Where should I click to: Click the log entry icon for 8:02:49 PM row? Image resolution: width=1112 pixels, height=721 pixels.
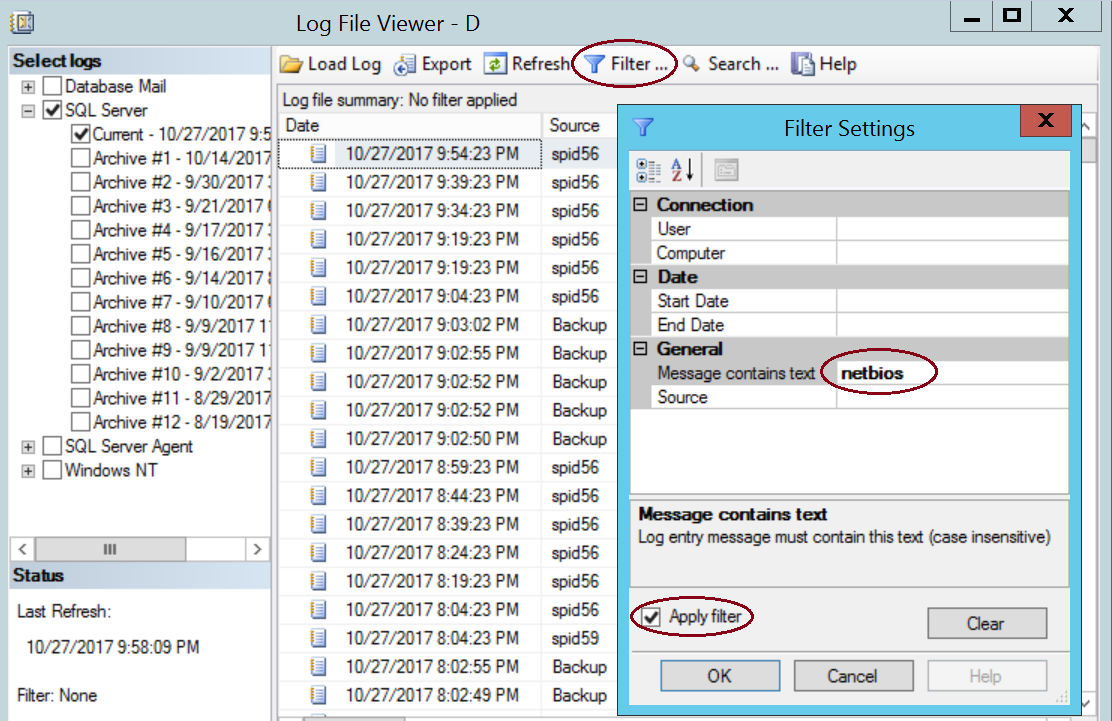318,695
